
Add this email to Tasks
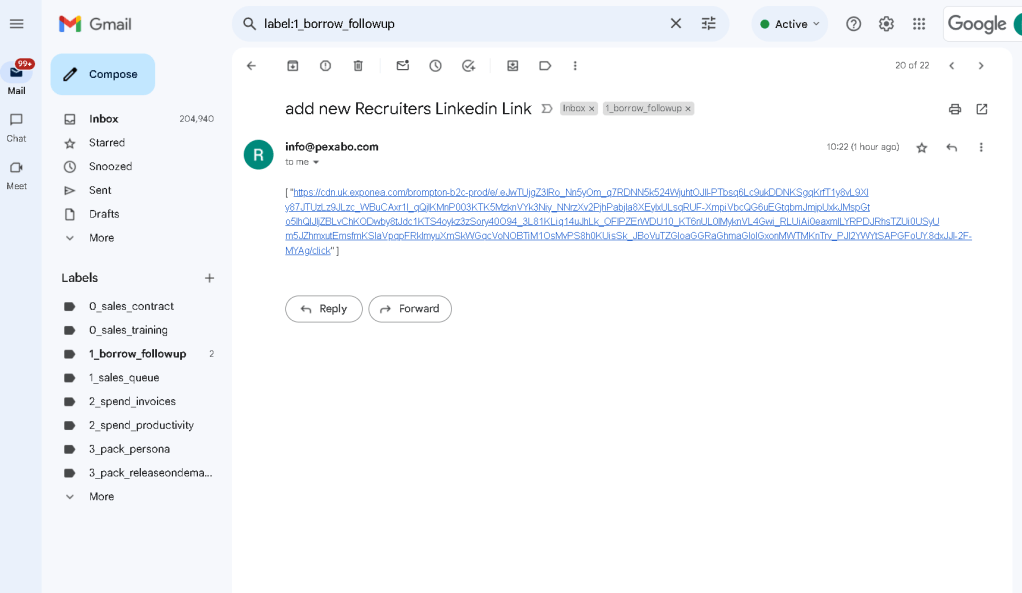pyautogui.click(x=468, y=66)
